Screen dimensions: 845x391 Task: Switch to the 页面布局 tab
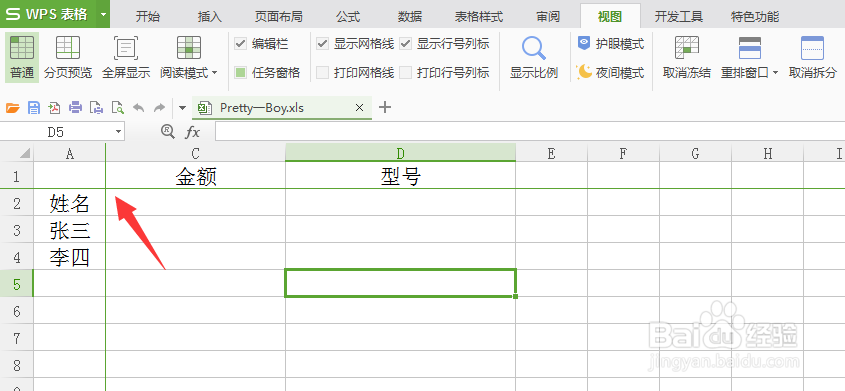(279, 17)
